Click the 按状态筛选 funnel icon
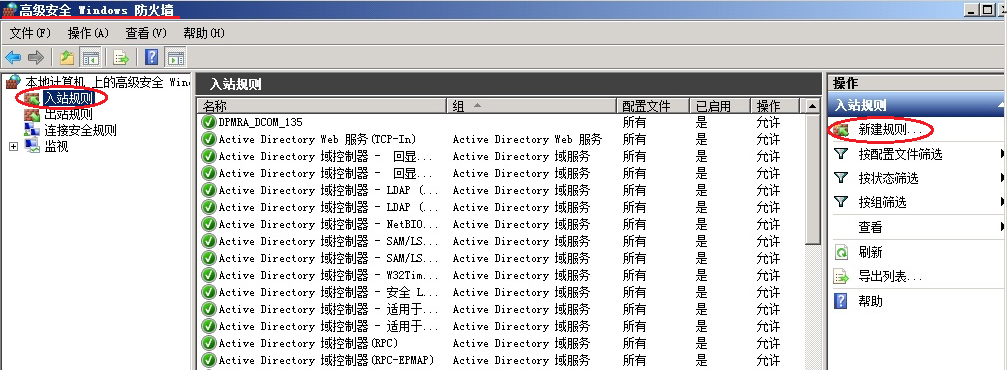This screenshot has height=370, width=1007. point(841,178)
